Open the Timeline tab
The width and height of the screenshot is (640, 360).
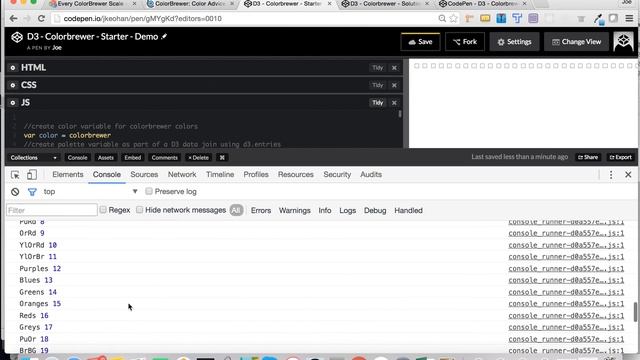(220, 174)
